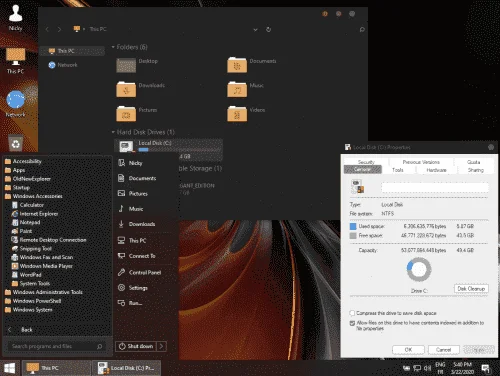The width and height of the screenshot is (500, 376).
Task: Expand Windows System folder
Action: point(29,309)
